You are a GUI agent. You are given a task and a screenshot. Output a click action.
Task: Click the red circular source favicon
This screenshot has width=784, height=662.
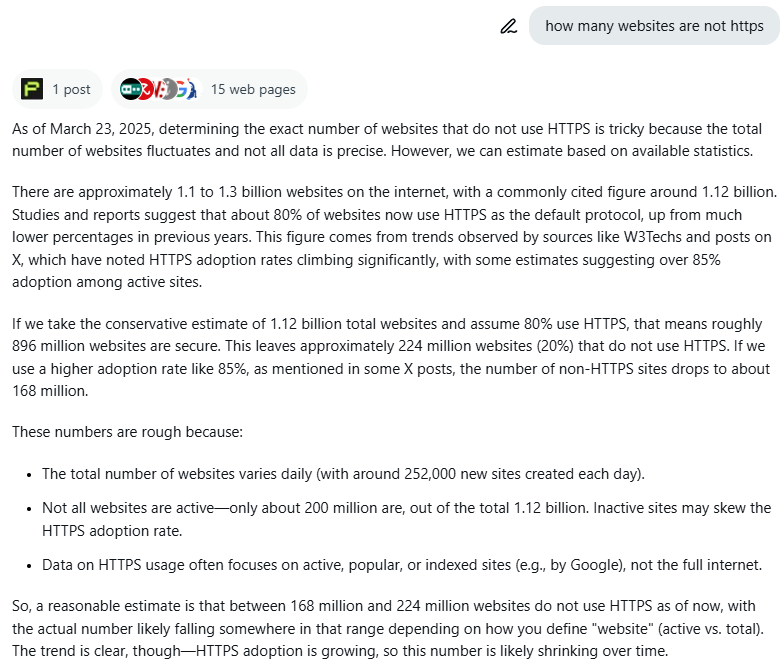tap(147, 89)
